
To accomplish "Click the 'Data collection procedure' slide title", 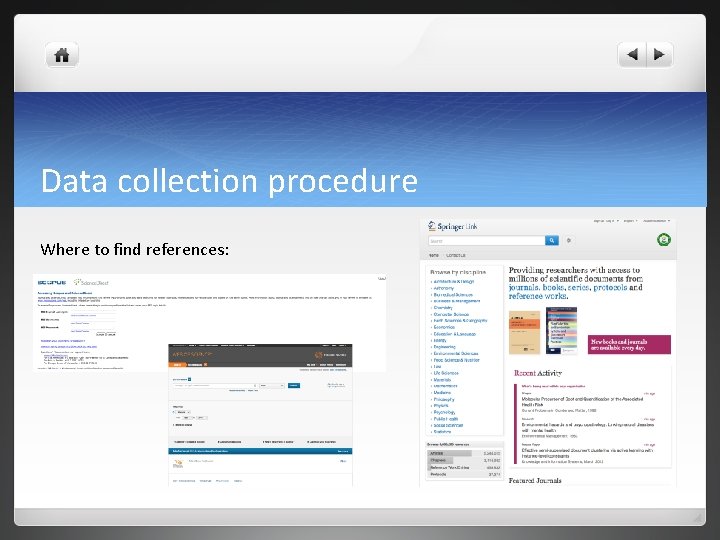I will click(x=229, y=180).
